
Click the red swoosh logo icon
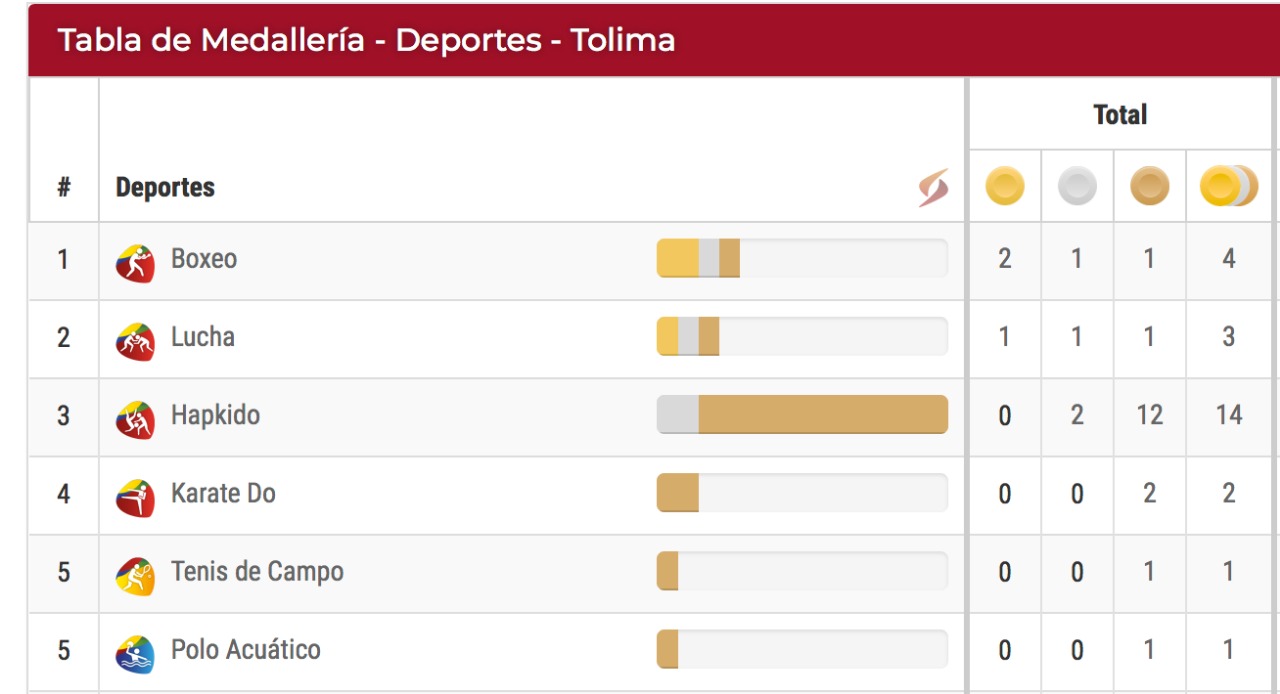point(933,187)
